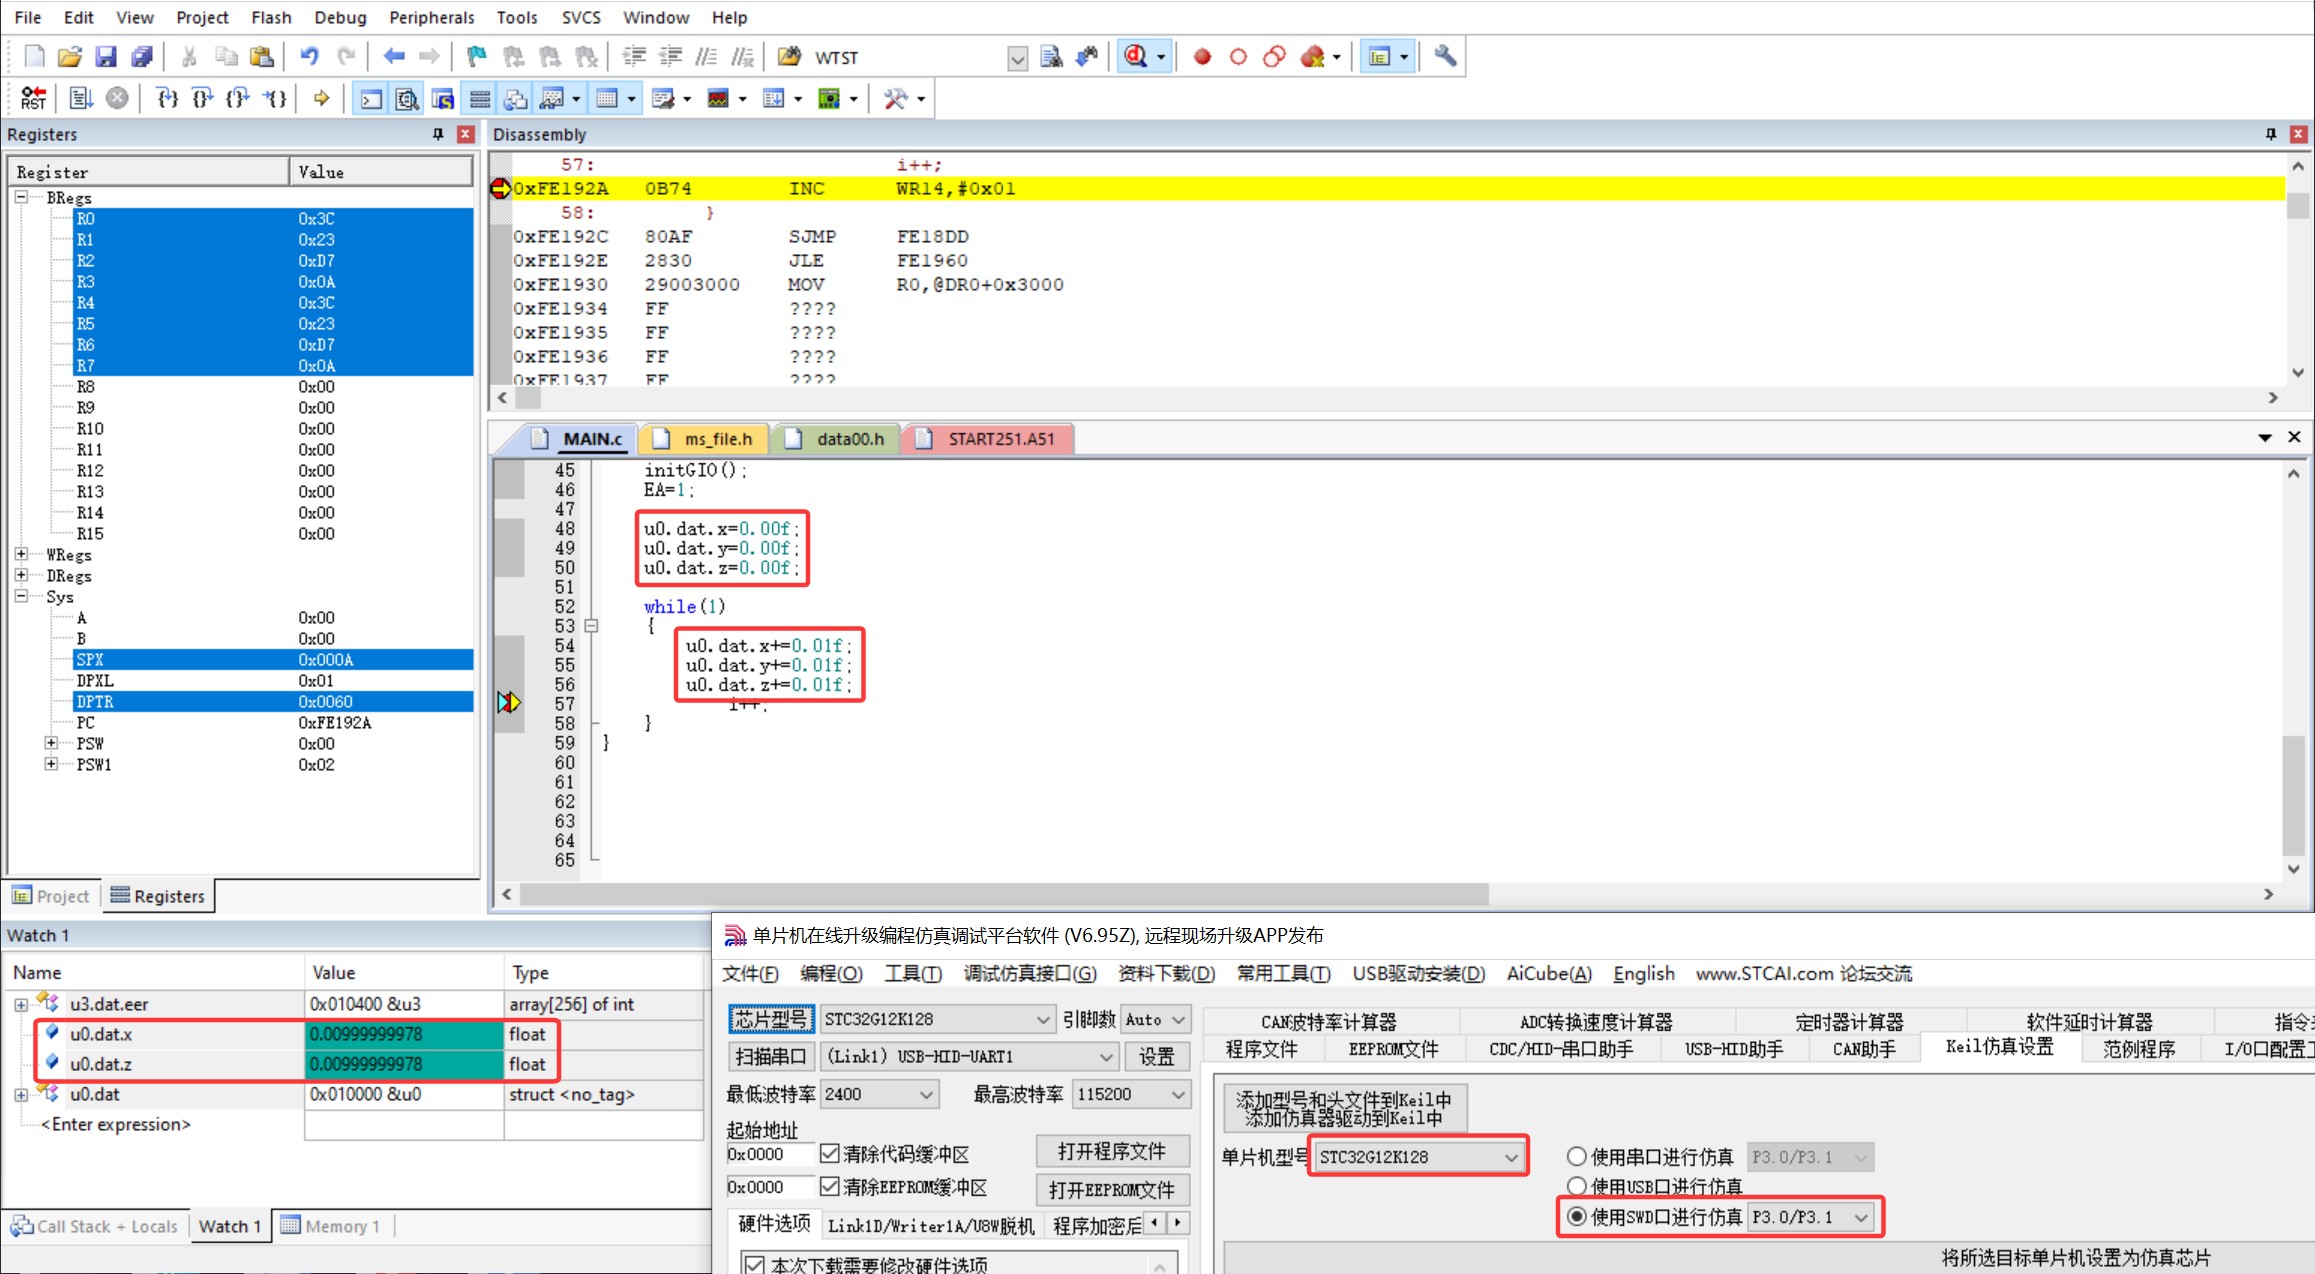This screenshot has height=1274, width=2315.
Task: Click the Undo toolbar icon
Action: 310,57
